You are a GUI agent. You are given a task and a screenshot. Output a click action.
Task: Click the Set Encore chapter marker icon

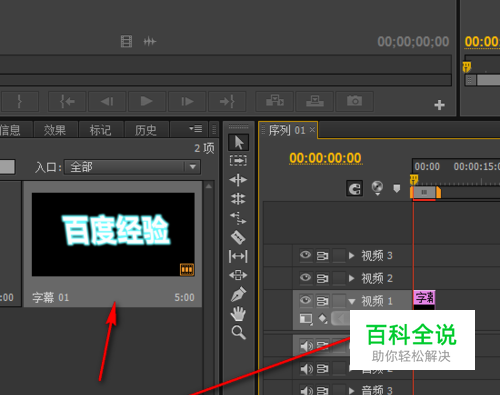tap(377, 188)
